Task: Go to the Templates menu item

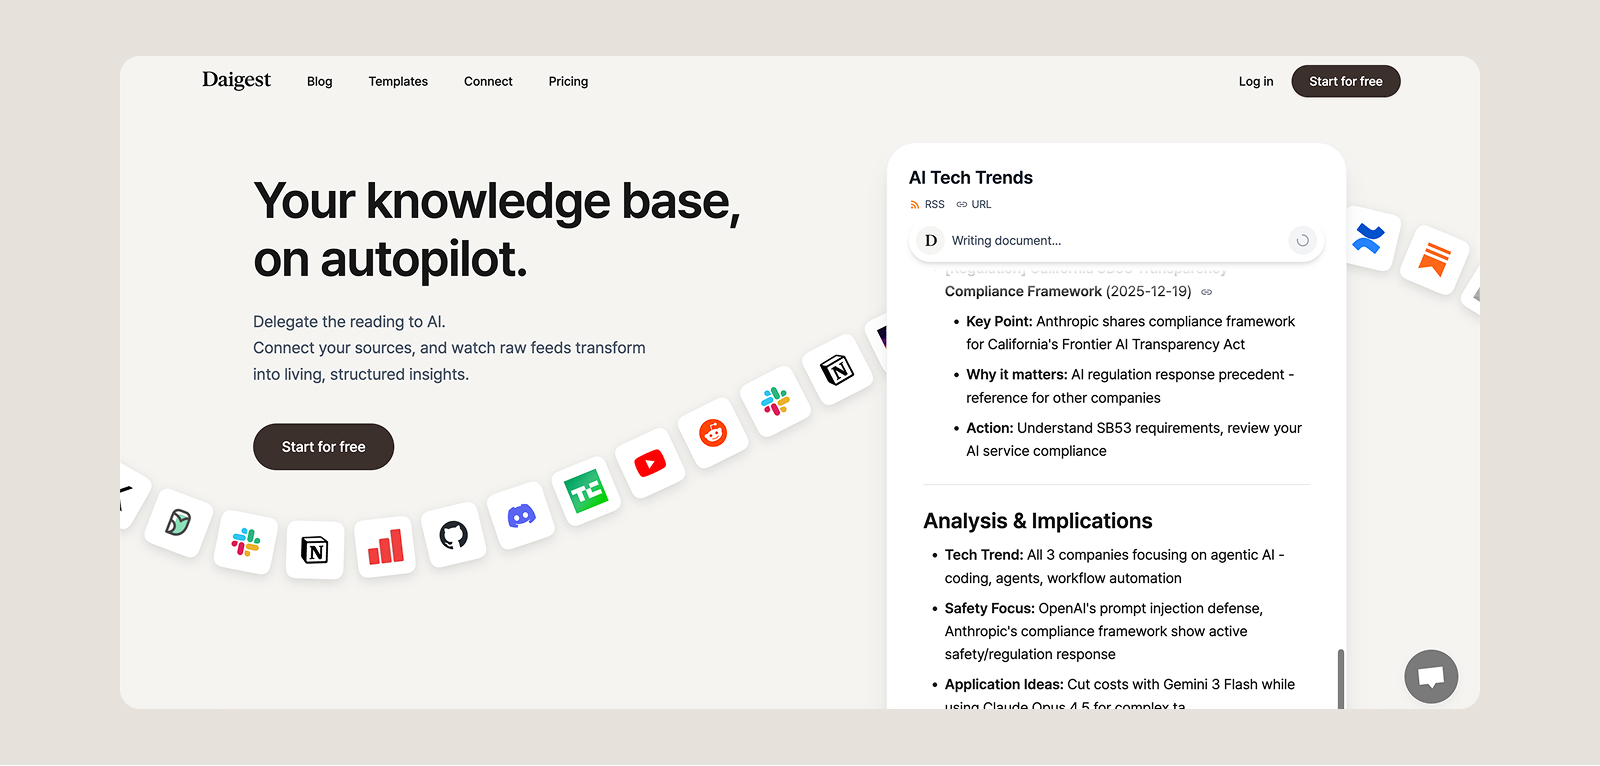Action: pos(398,82)
